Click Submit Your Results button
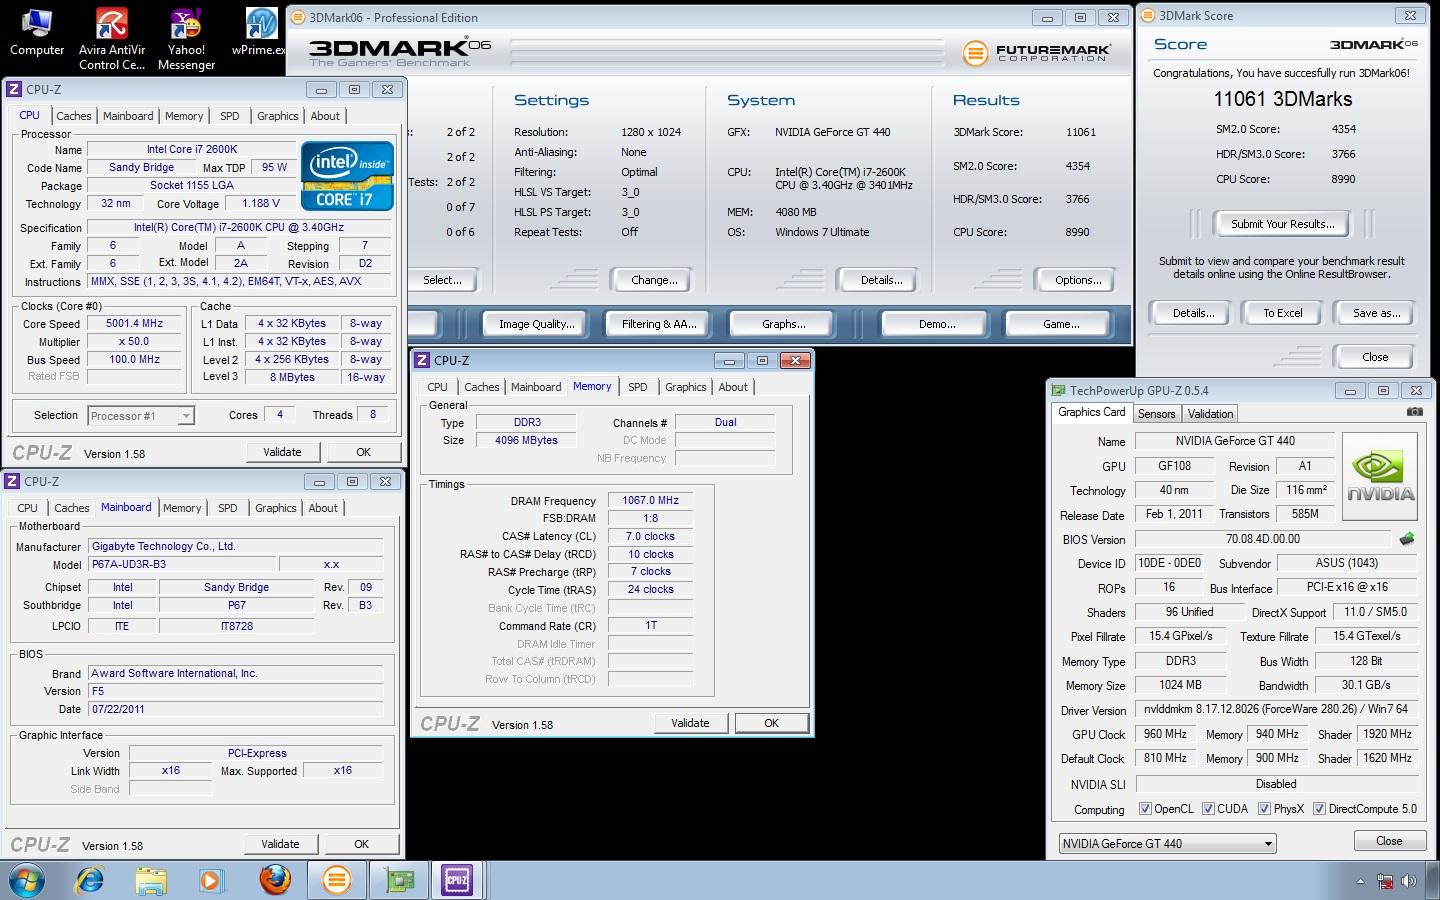The height and width of the screenshot is (900, 1440). coord(1282,224)
